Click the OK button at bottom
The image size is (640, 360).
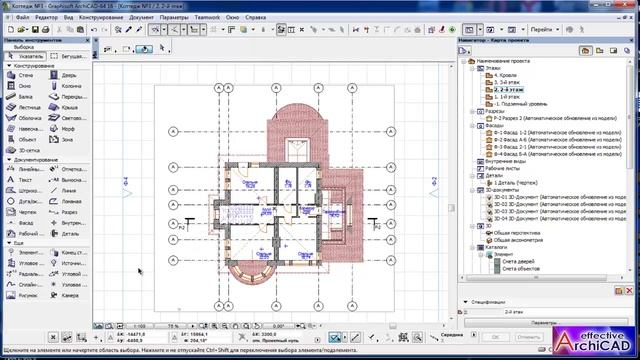point(495,337)
